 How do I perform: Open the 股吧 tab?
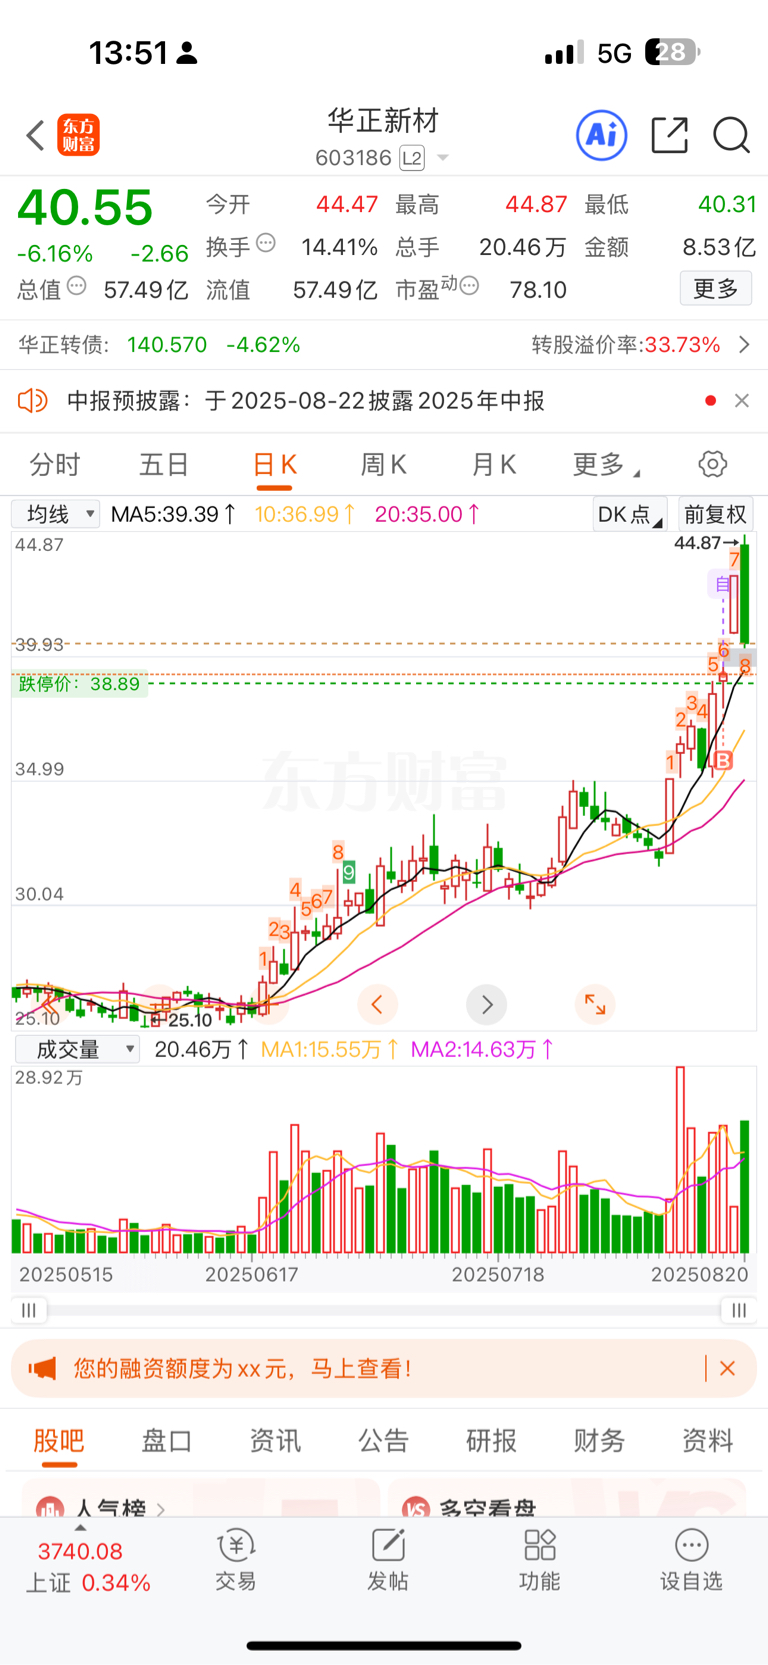(59, 1440)
